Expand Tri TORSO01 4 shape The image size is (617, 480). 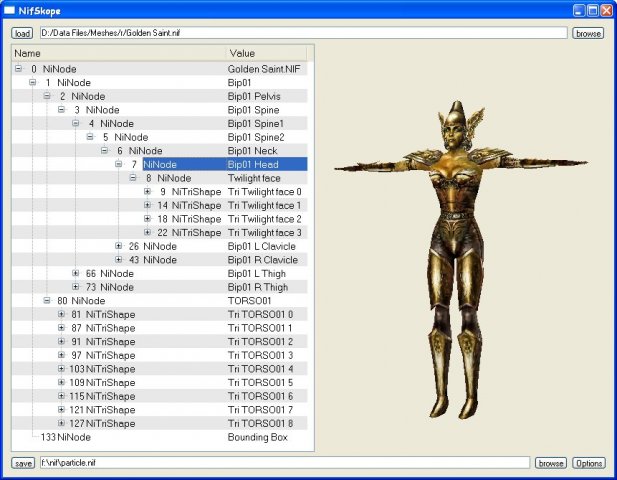coord(62,369)
